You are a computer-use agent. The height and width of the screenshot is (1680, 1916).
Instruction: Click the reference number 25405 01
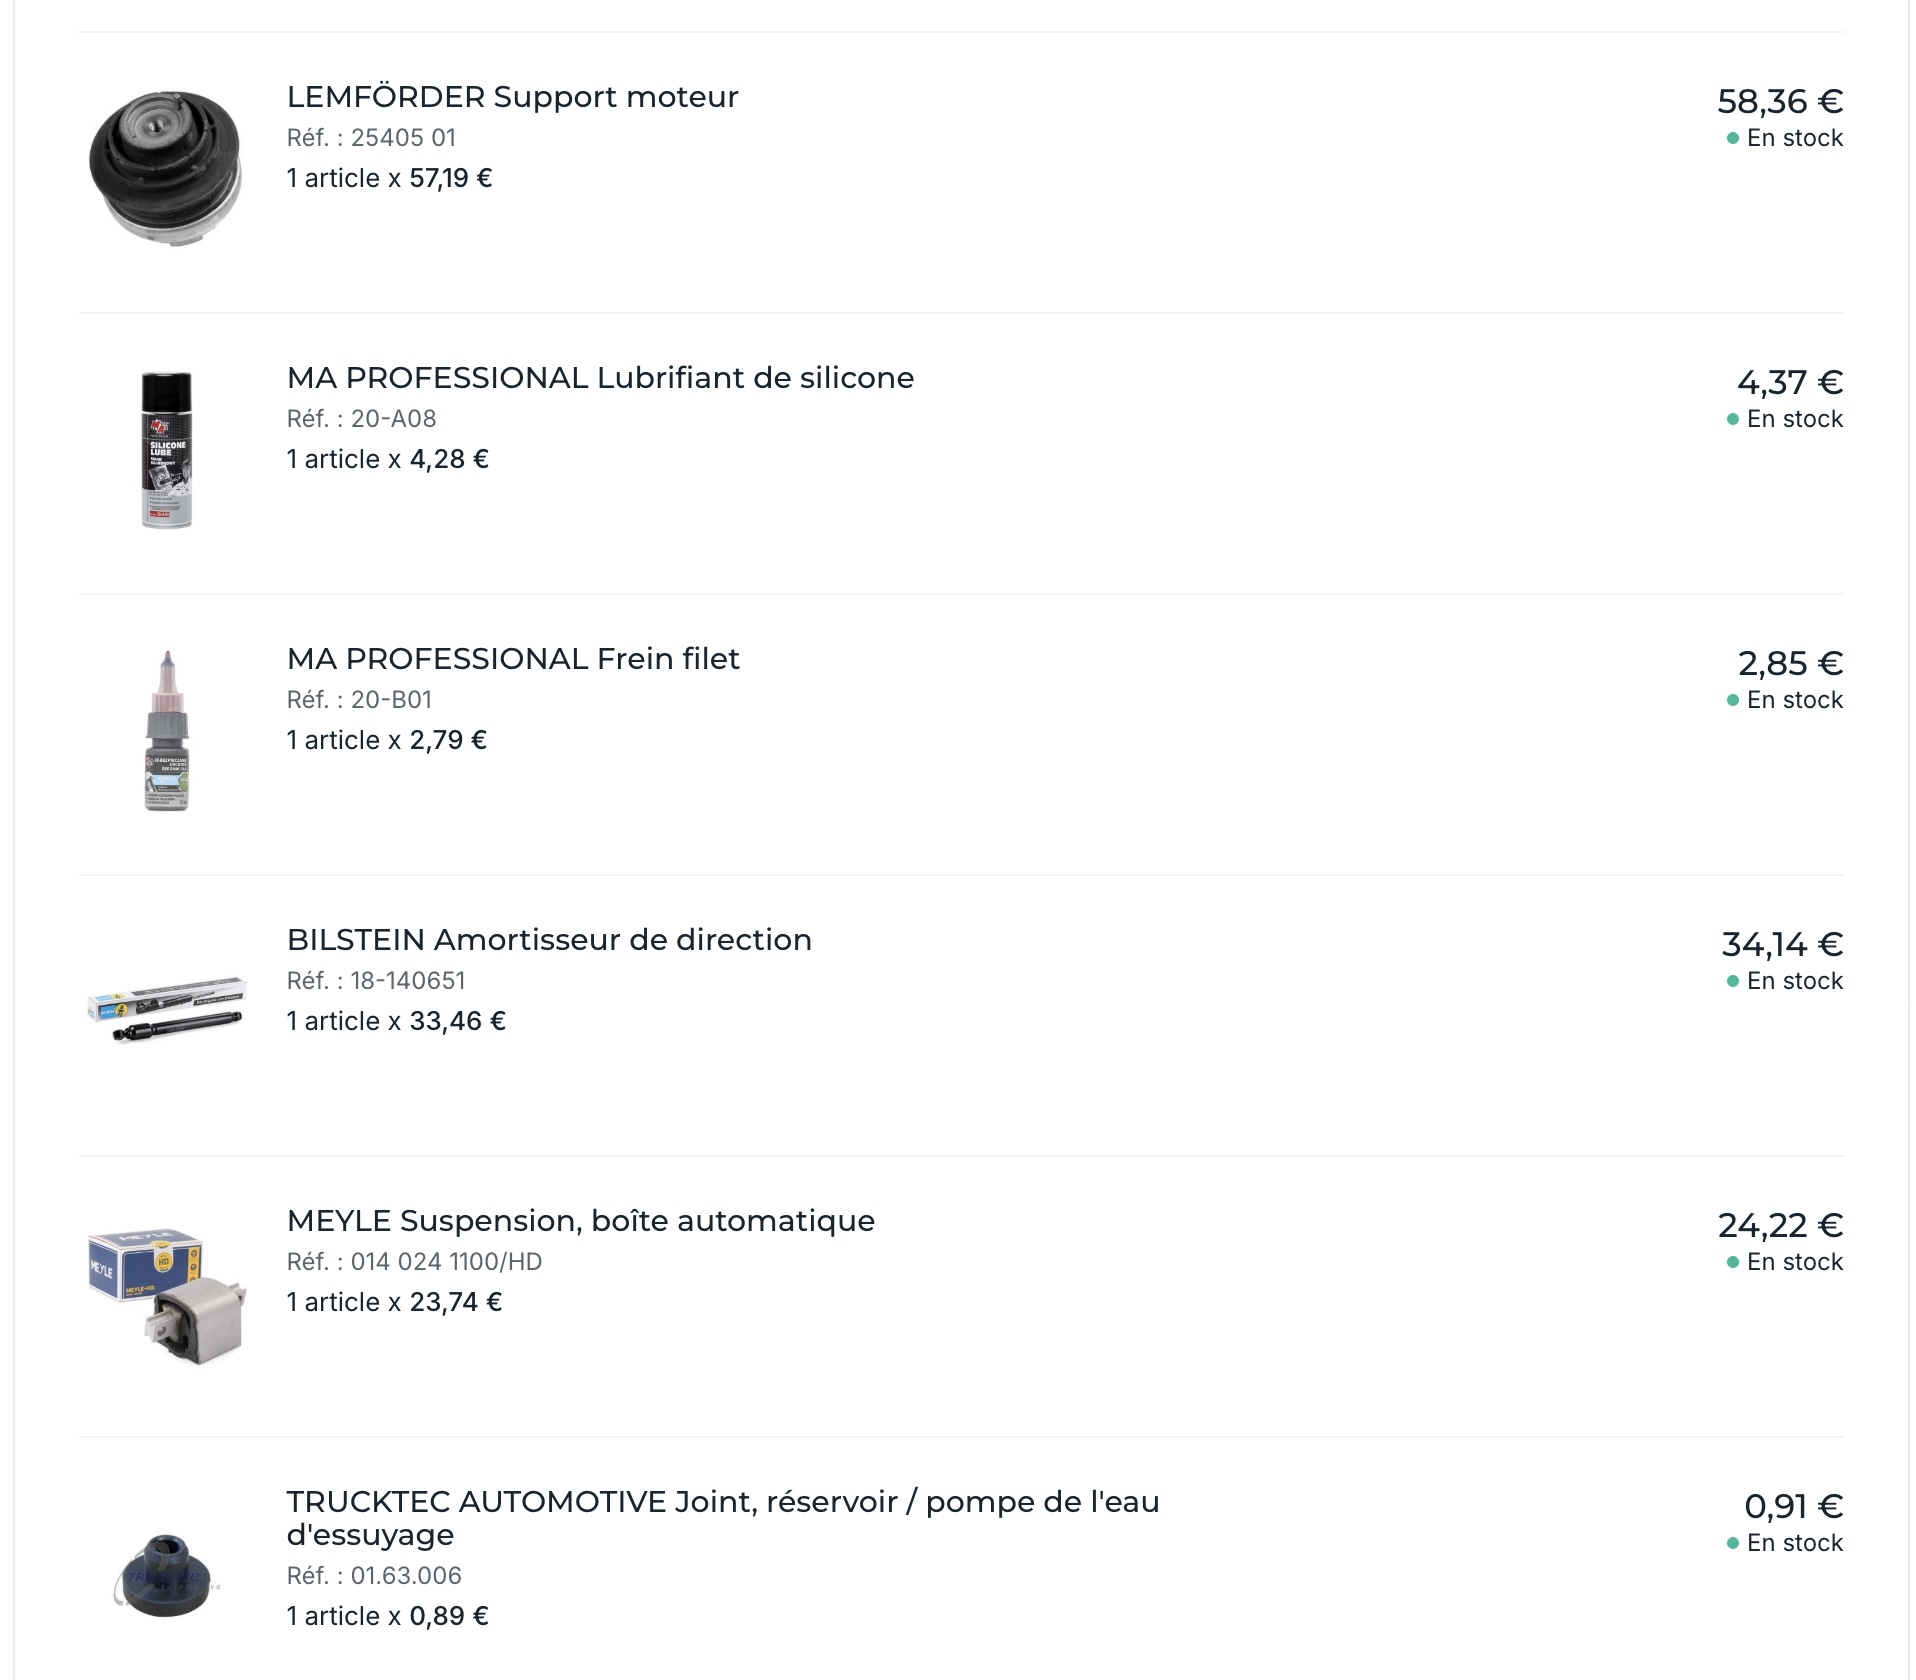(403, 138)
